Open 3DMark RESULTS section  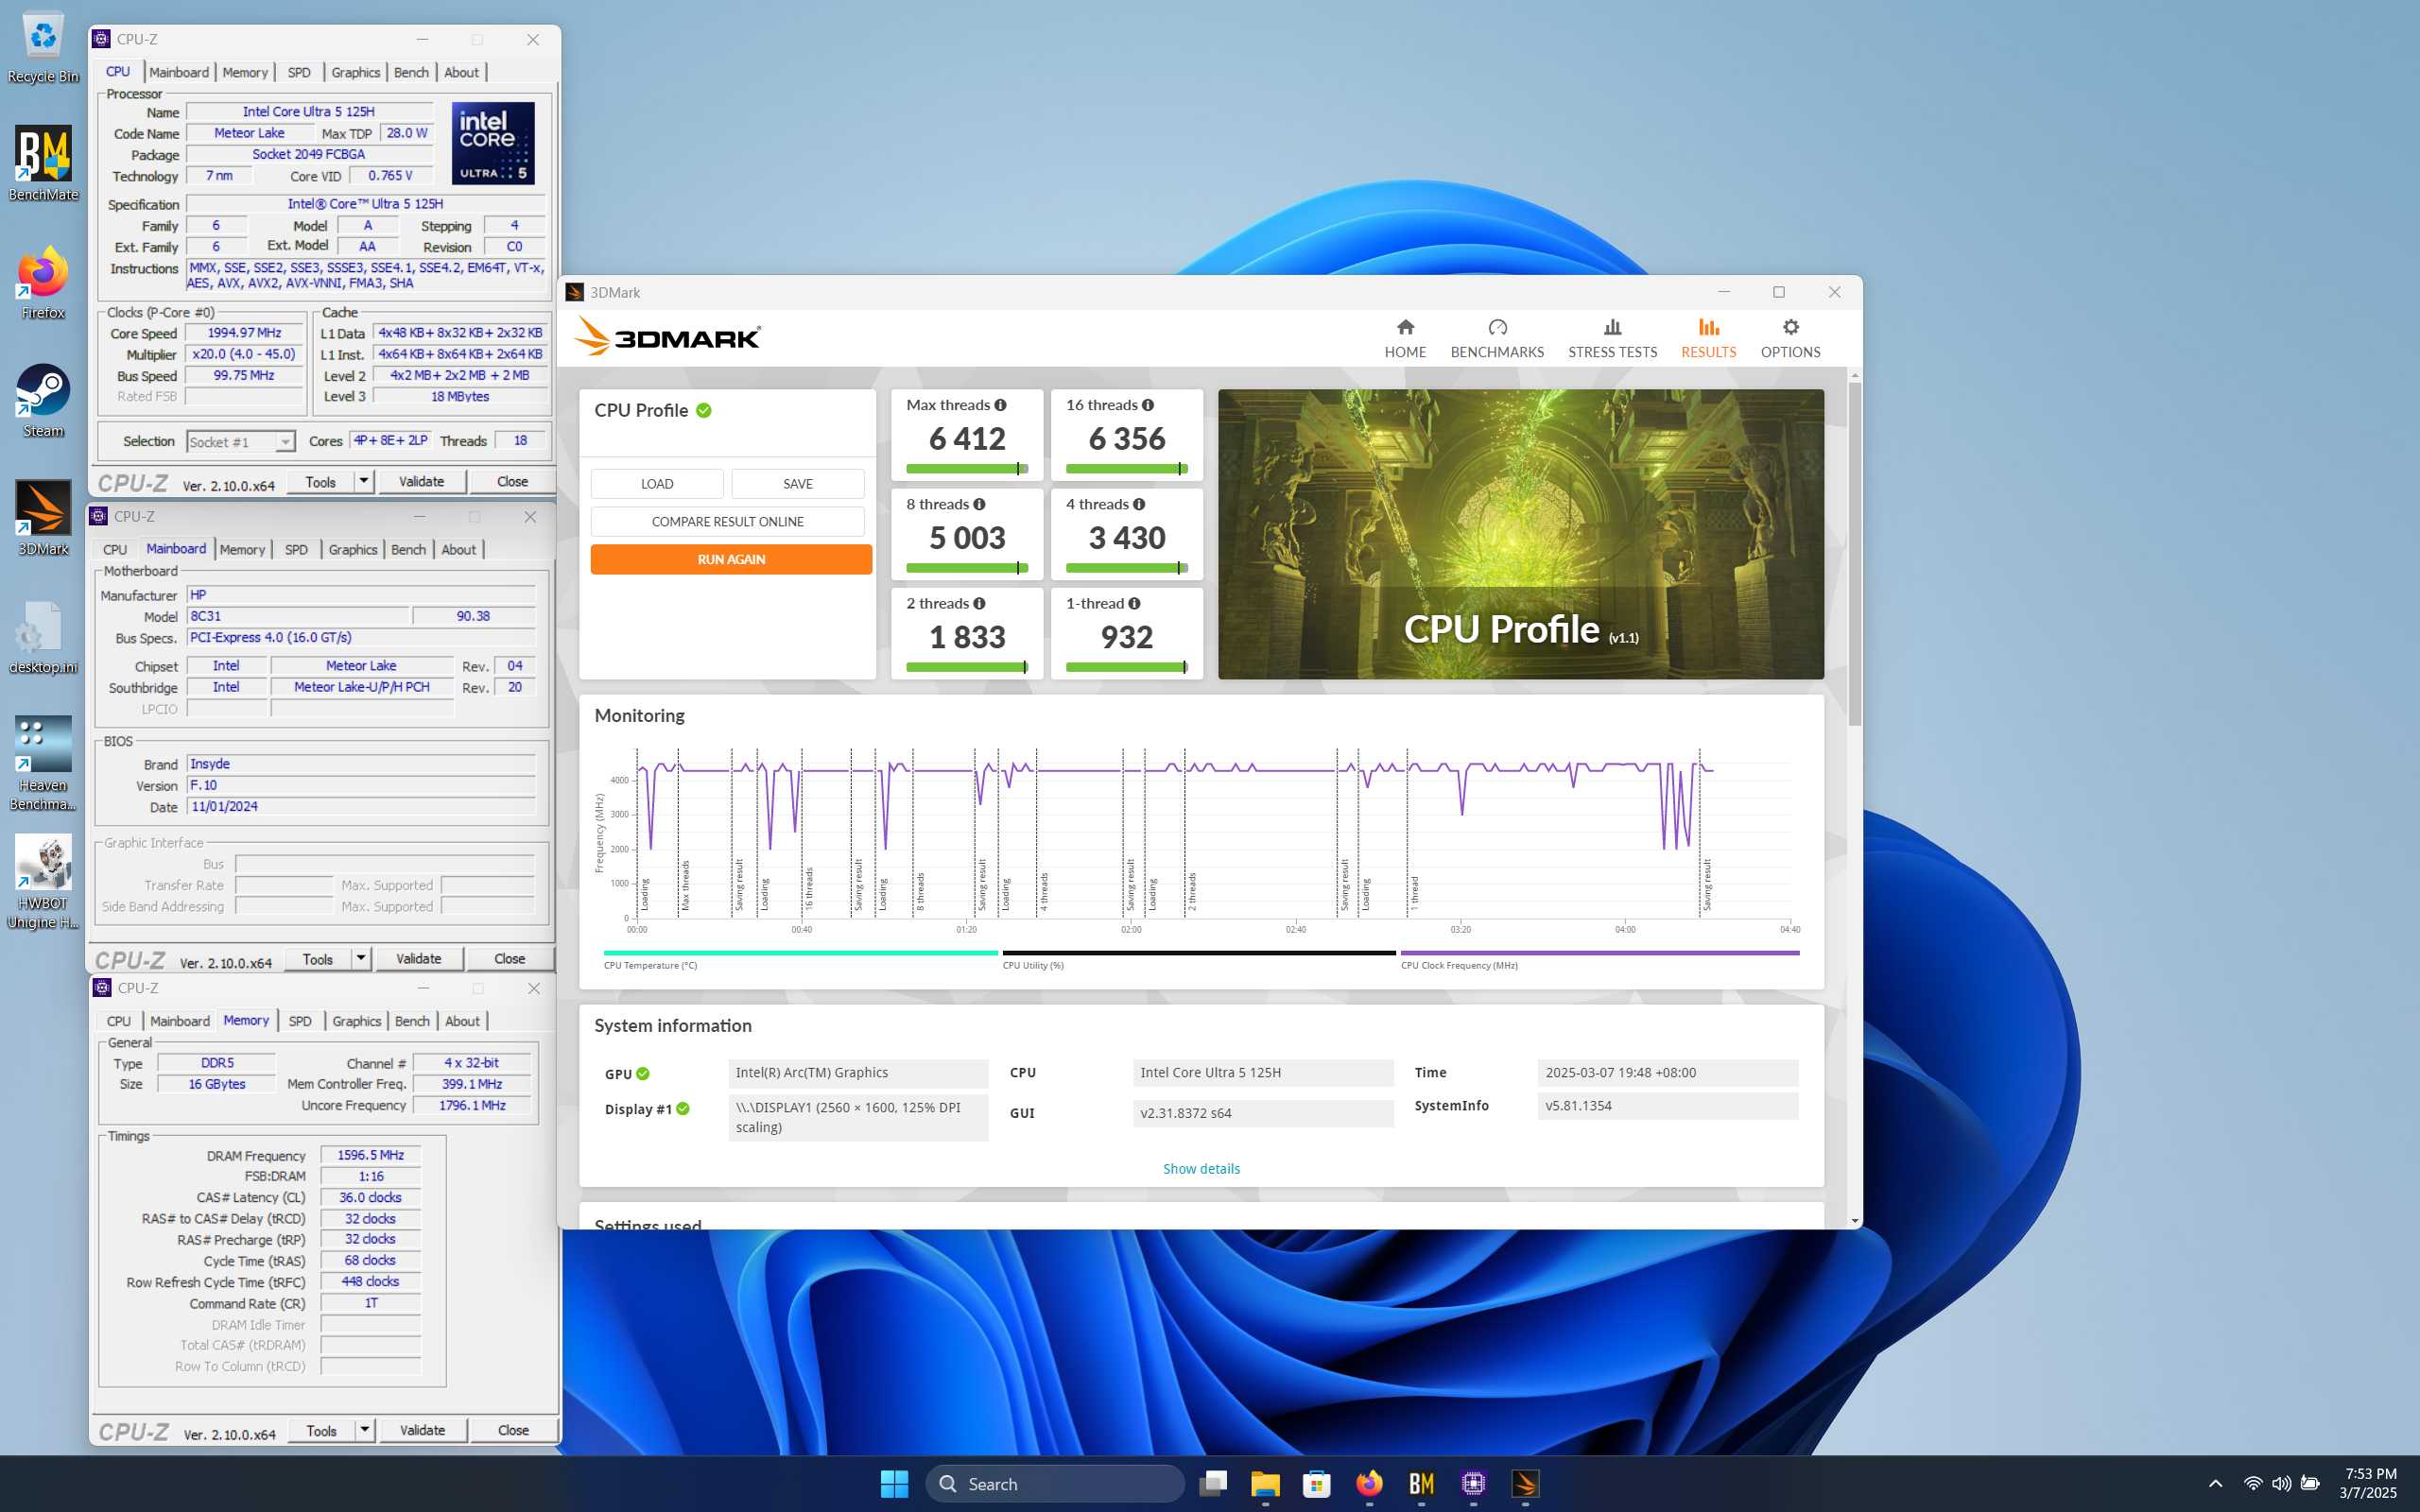click(x=1708, y=338)
